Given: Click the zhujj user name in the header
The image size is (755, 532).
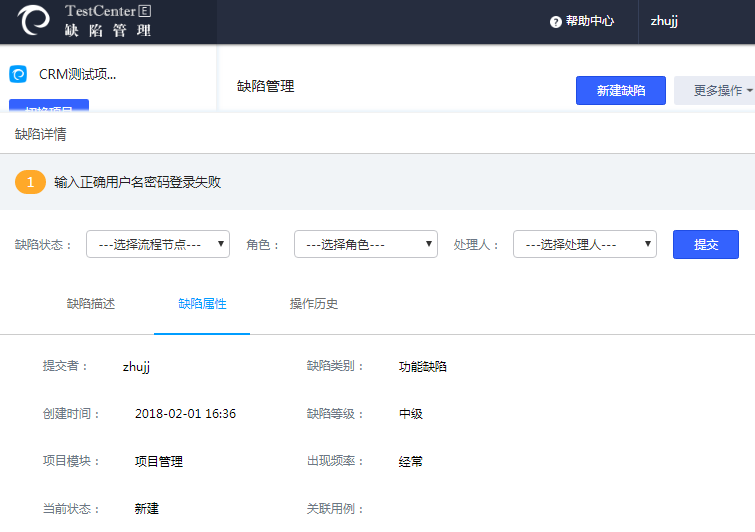Looking at the screenshot, I should 664,22.
